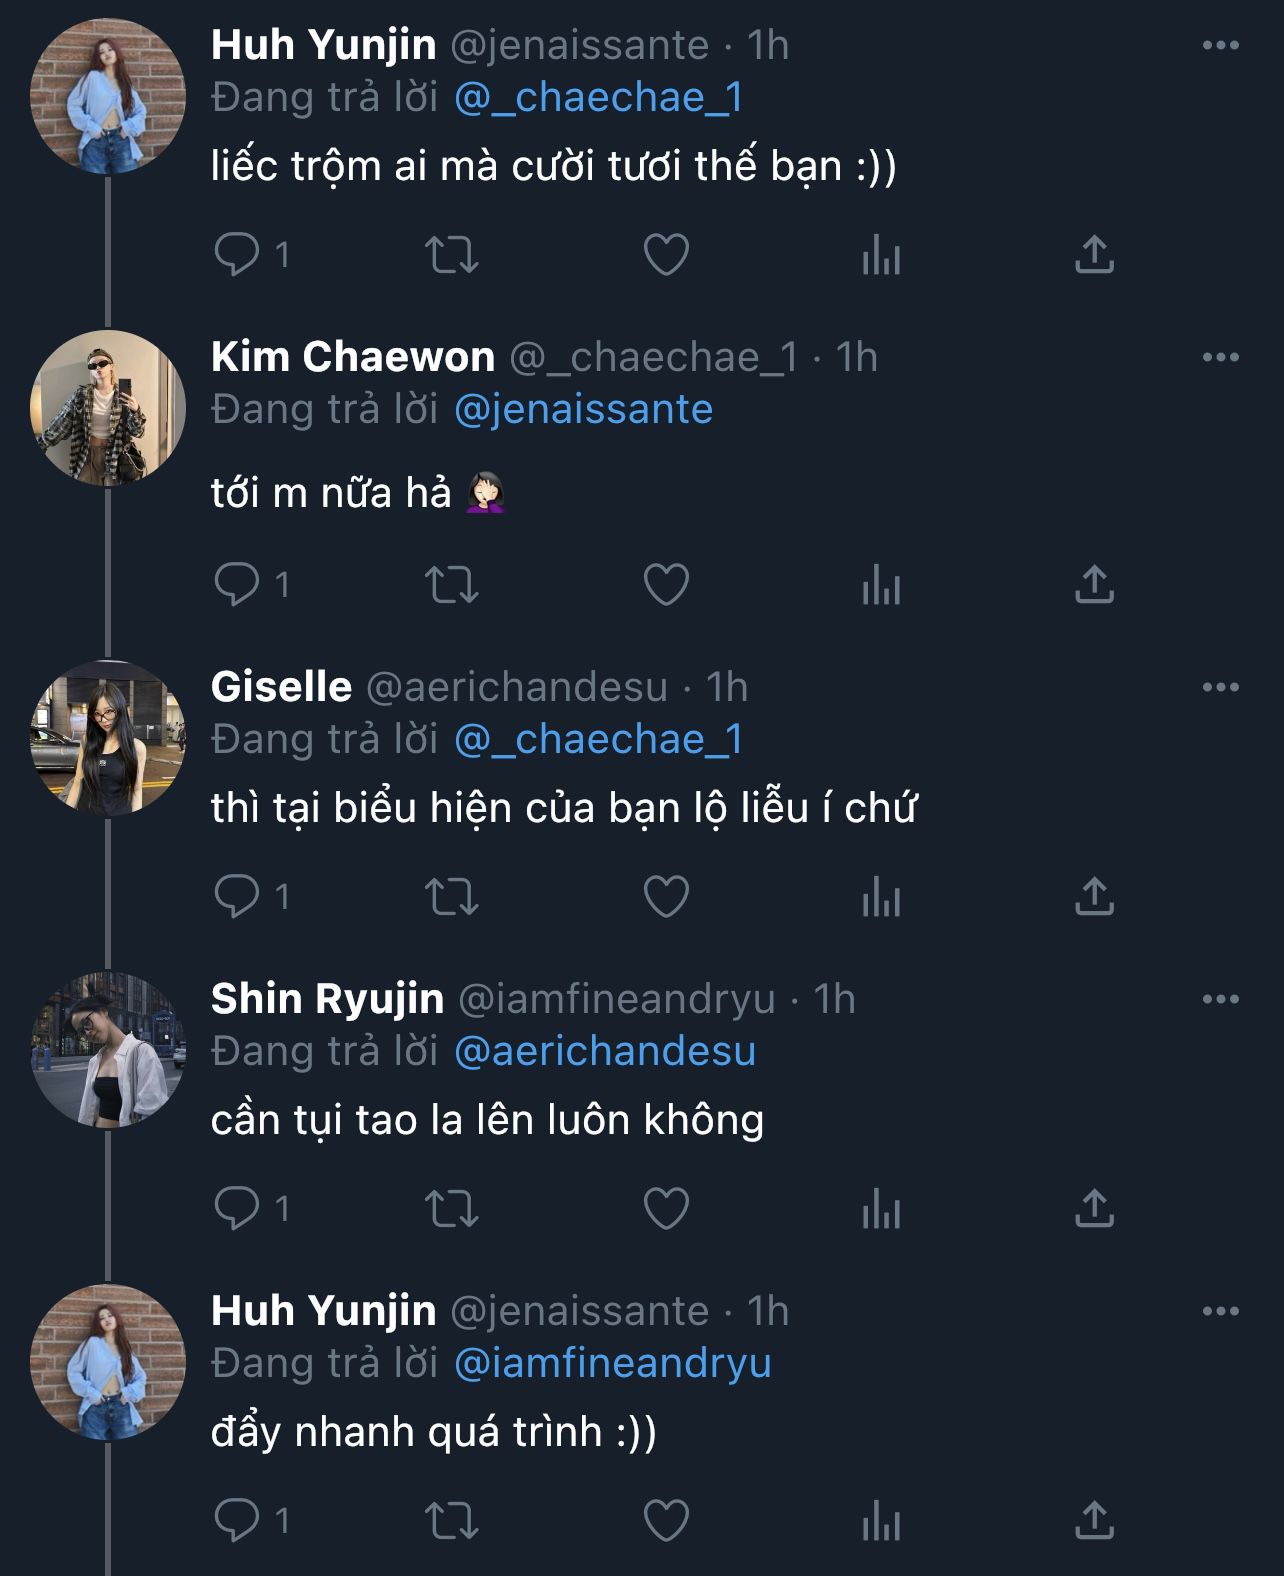Share Shin Ryujin's tweet
The width and height of the screenshot is (1284, 1576).
click(1094, 1208)
